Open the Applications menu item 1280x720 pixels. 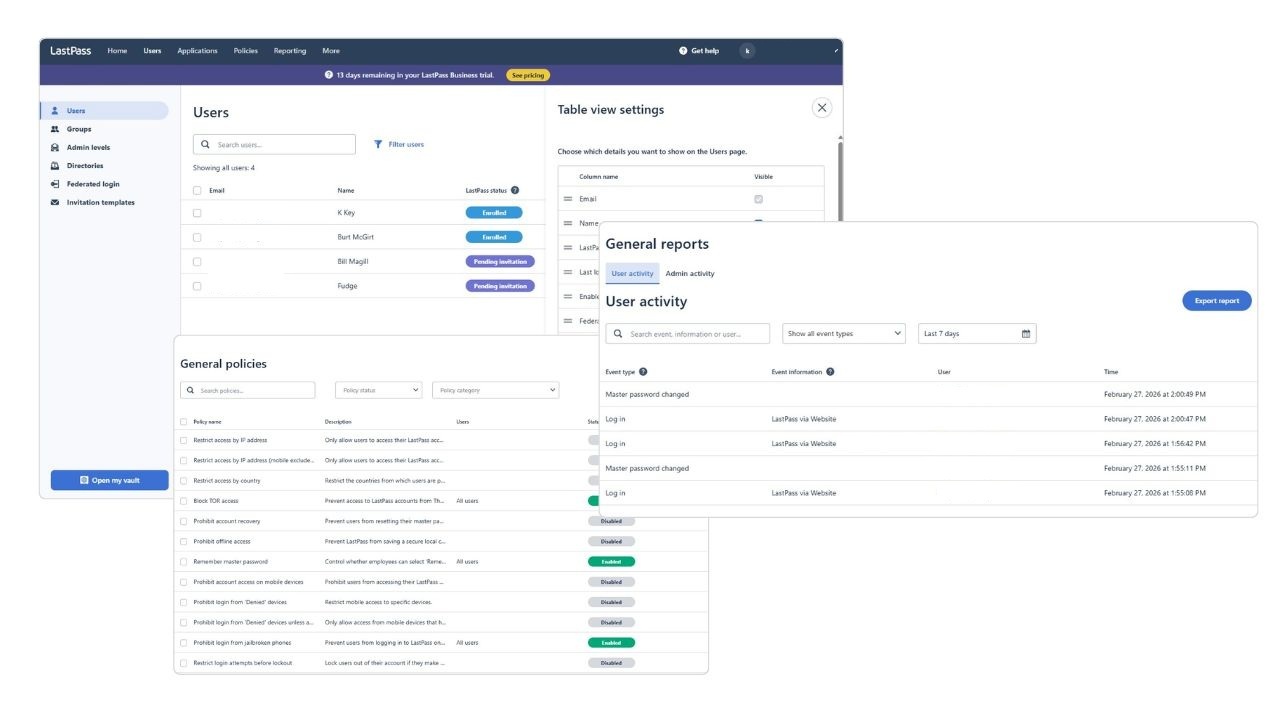tap(197, 51)
